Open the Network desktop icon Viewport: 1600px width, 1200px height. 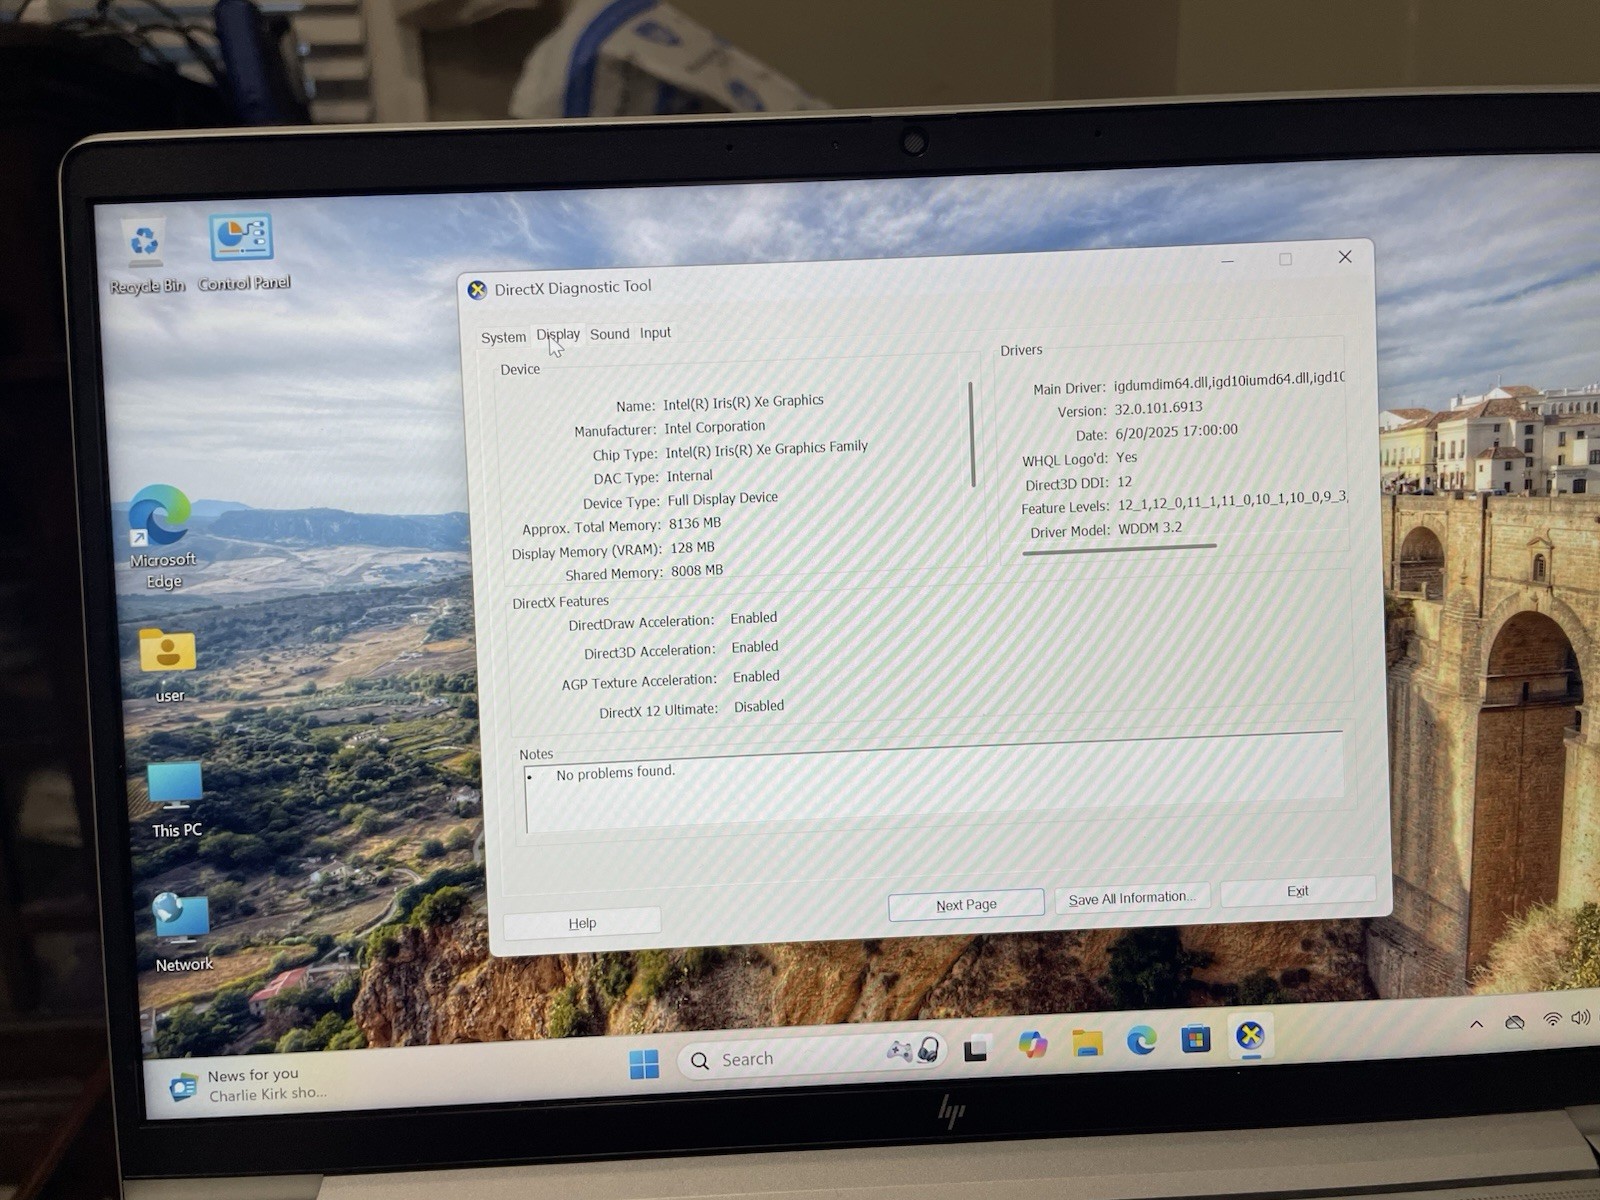click(x=182, y=932)
